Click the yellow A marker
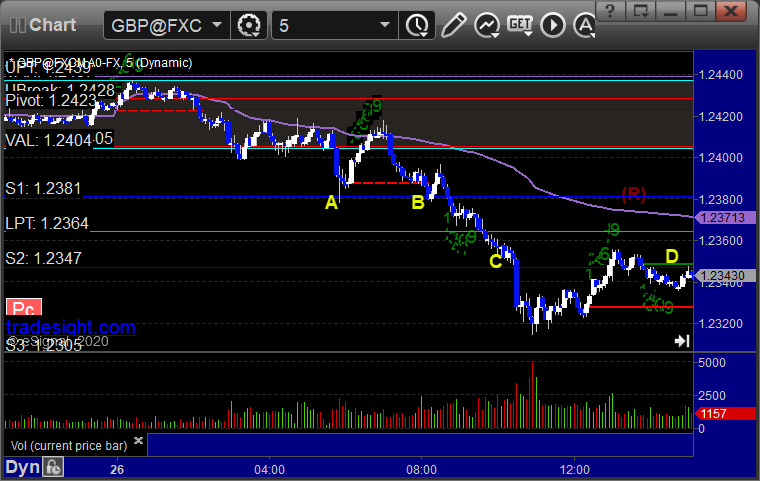The height and width of the screenshot is (481, 760). pyautogui.click(x=331, y=203)
